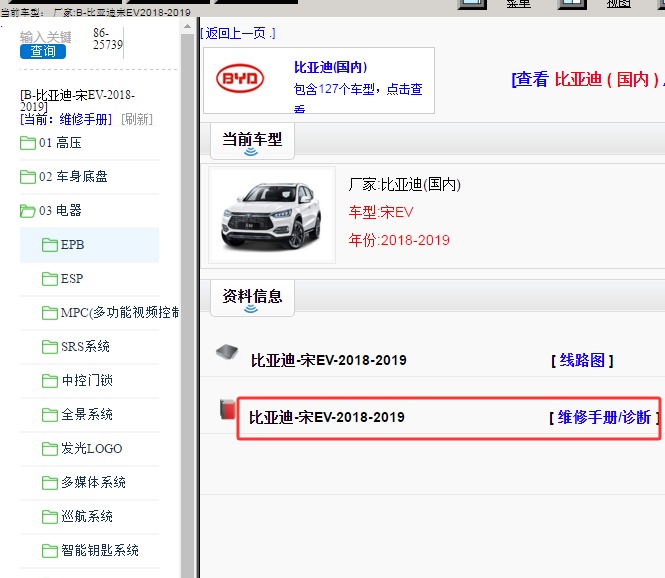Open the 全景系统 subfolder
The width and height of the screenshot is (665, 578).
point(89,414)
